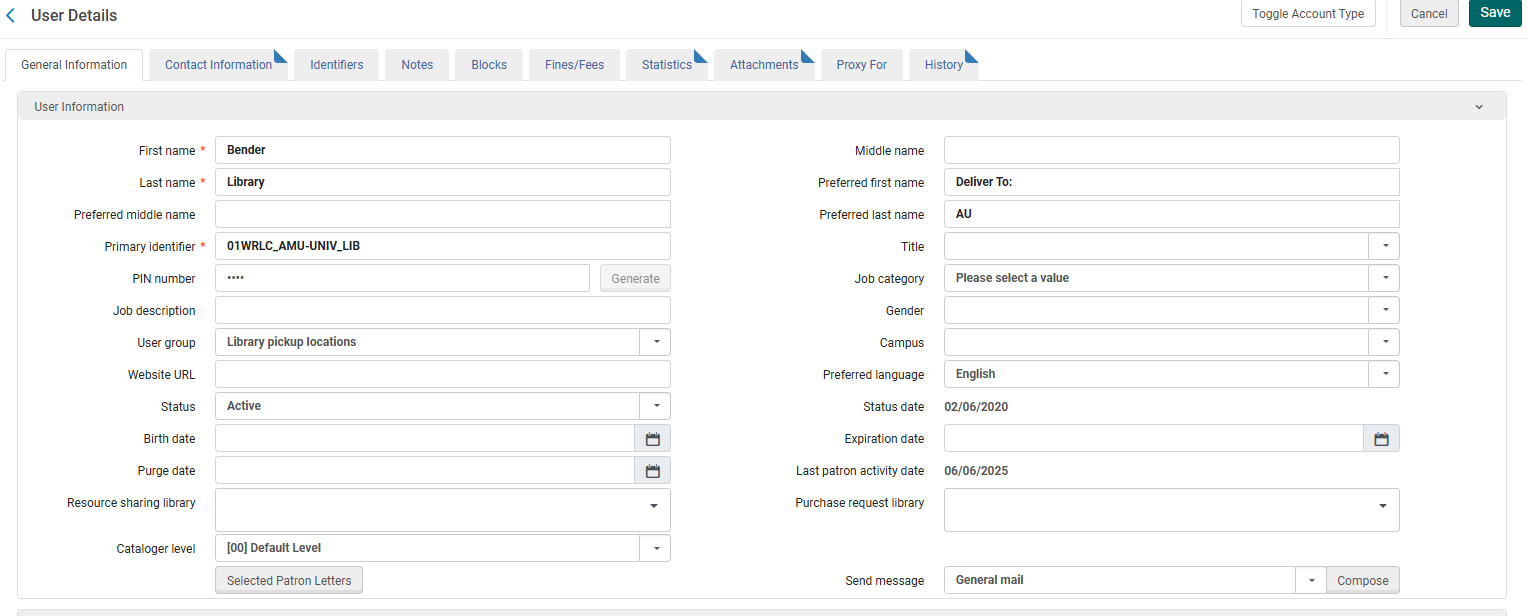
Task: Open the Purge date calendar picker
Action: 652,471
